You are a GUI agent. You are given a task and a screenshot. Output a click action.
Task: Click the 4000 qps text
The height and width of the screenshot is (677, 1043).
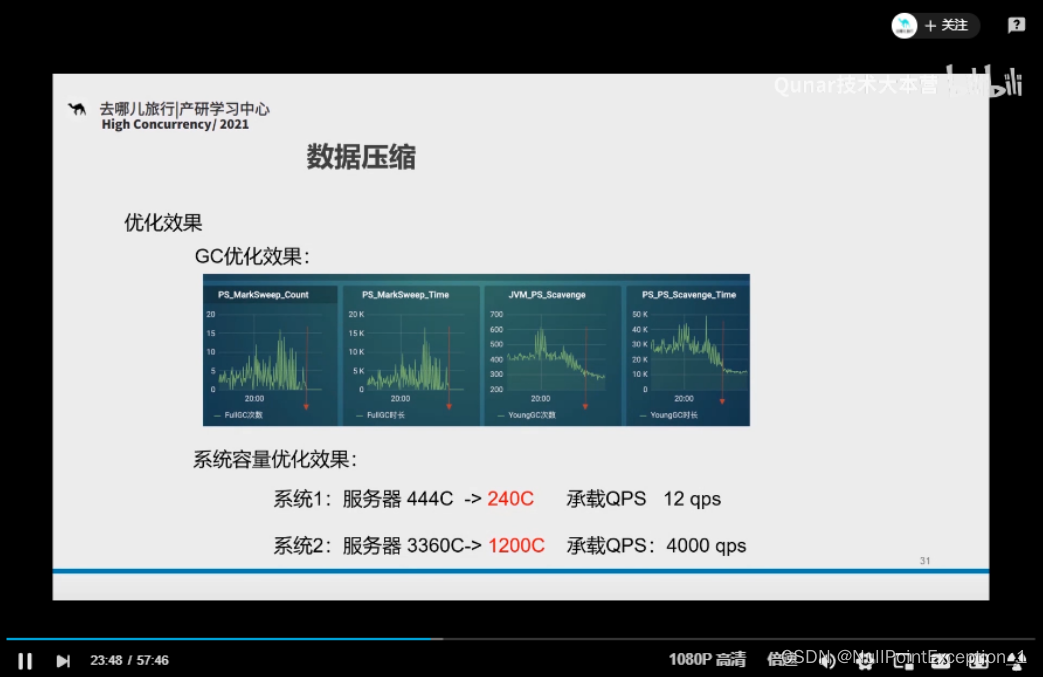(x=706, y=546)
